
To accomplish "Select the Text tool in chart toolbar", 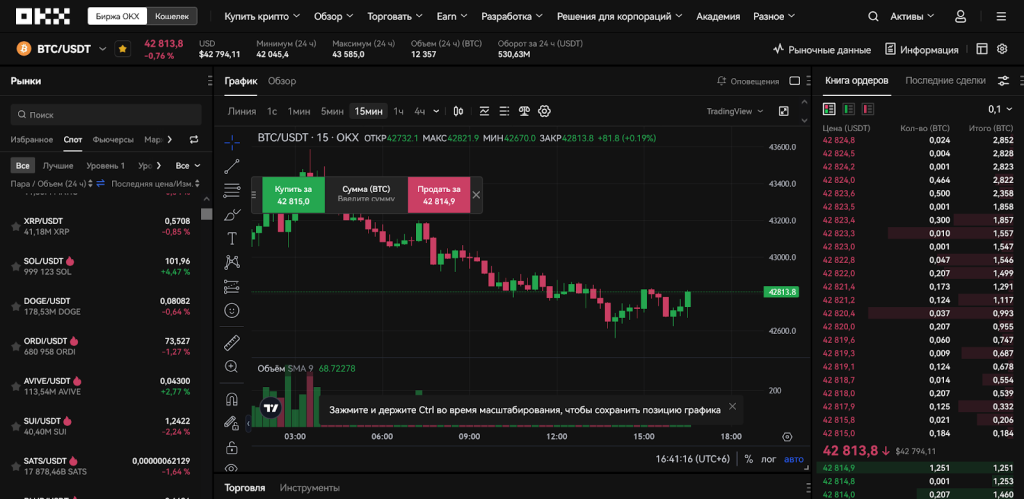I will [232, 238].
